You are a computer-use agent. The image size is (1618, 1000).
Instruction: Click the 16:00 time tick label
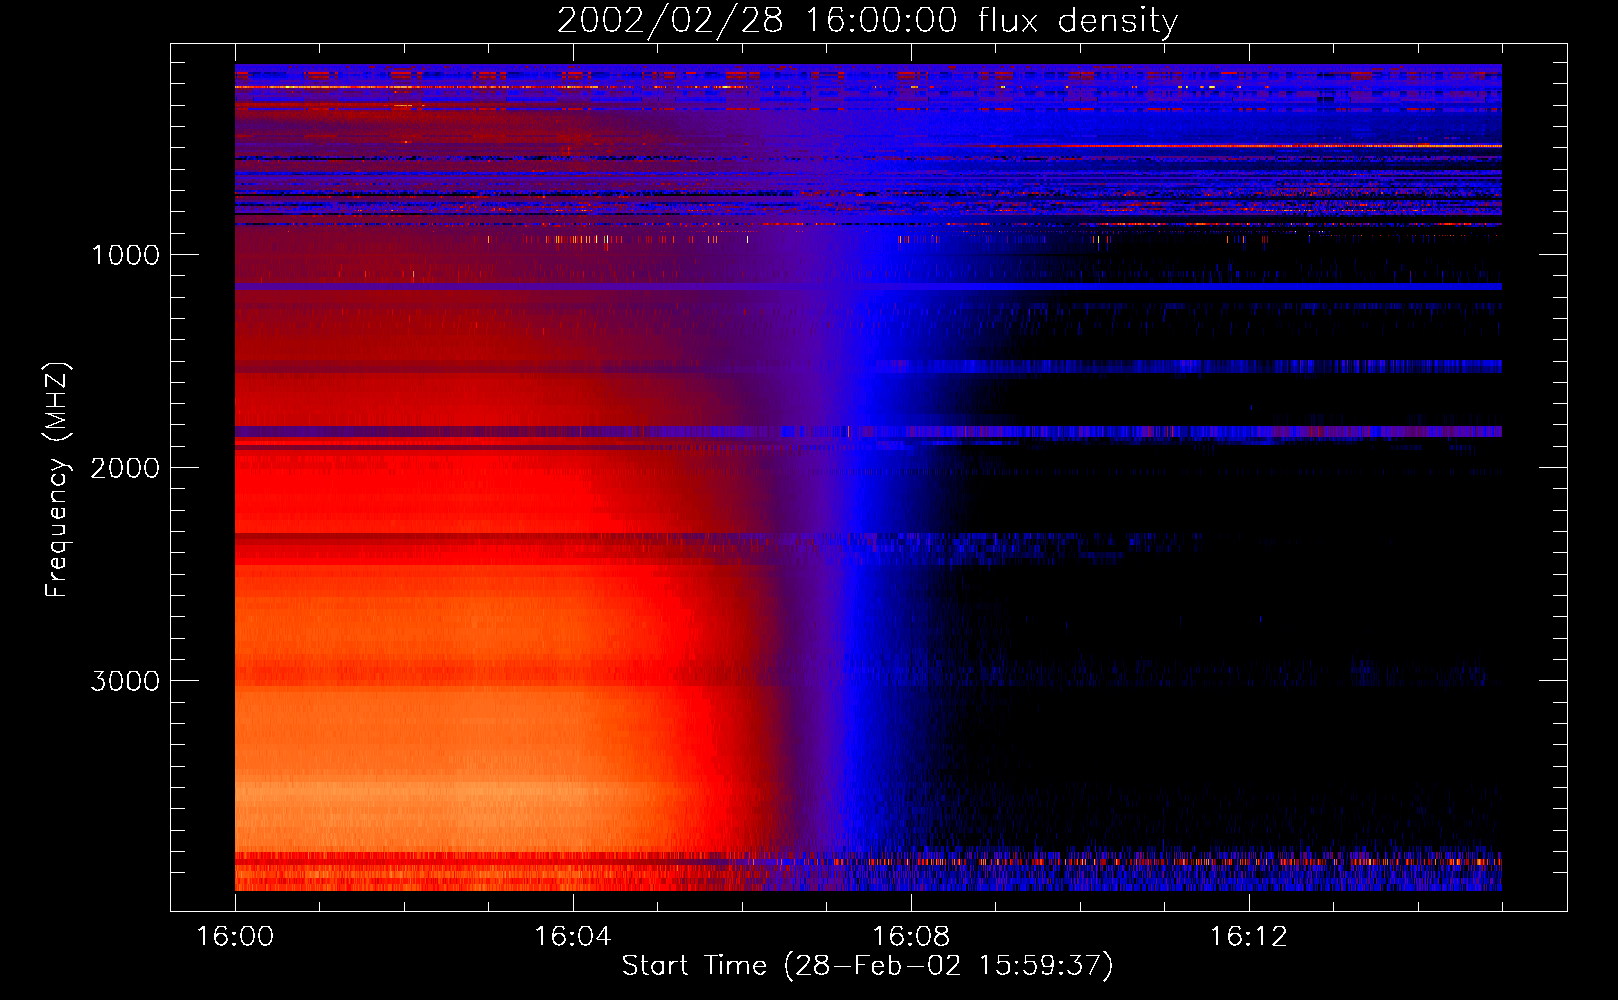pyautogui.click(x=235, y=937)
